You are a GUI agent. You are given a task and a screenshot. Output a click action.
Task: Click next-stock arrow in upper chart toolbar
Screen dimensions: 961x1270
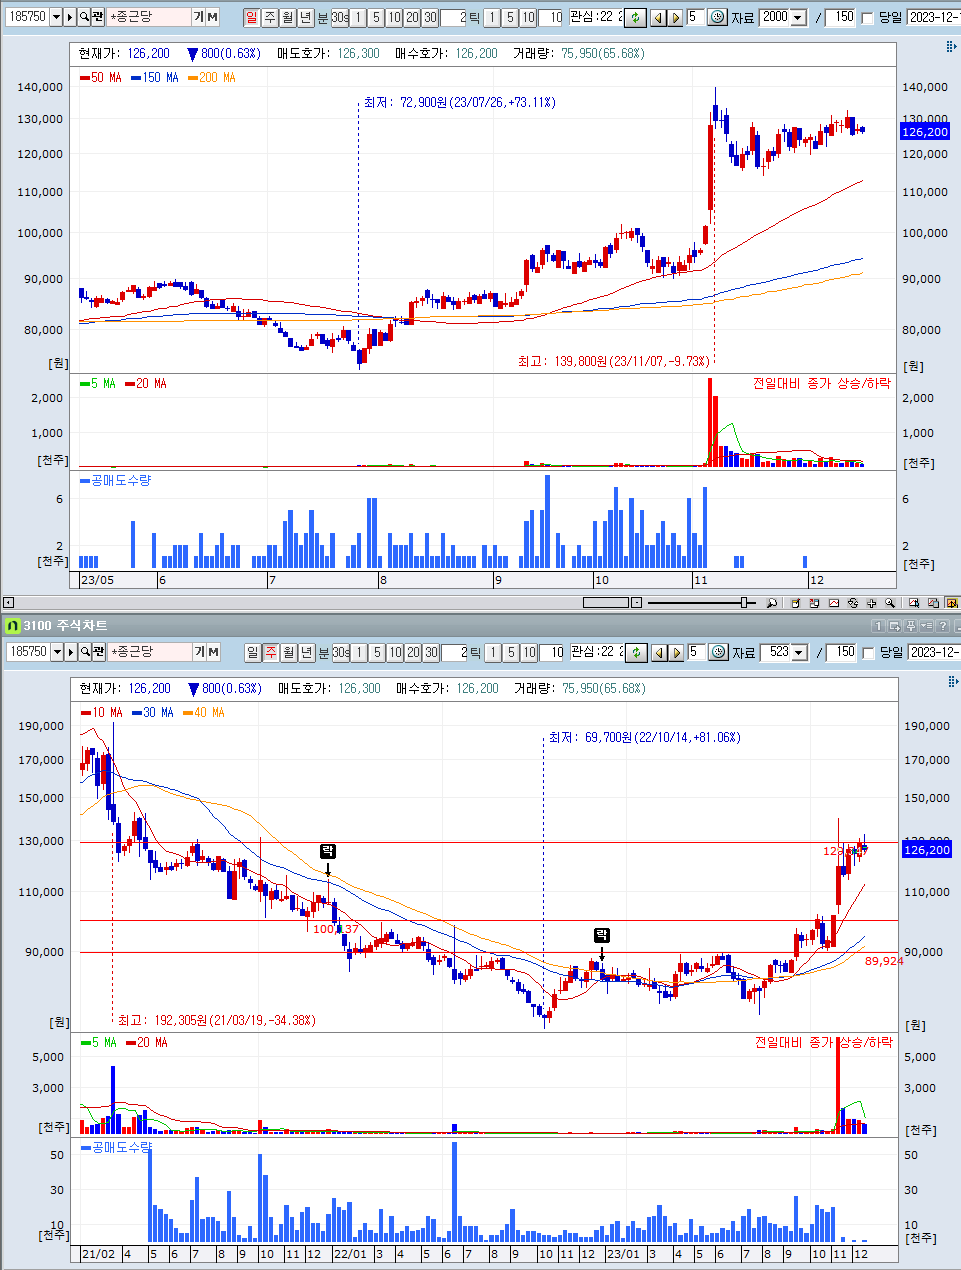click(x=675, y=17)
